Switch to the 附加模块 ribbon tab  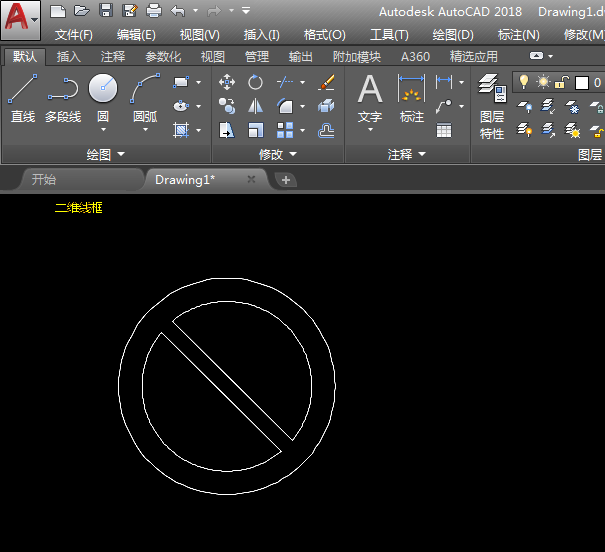(357, 57)
